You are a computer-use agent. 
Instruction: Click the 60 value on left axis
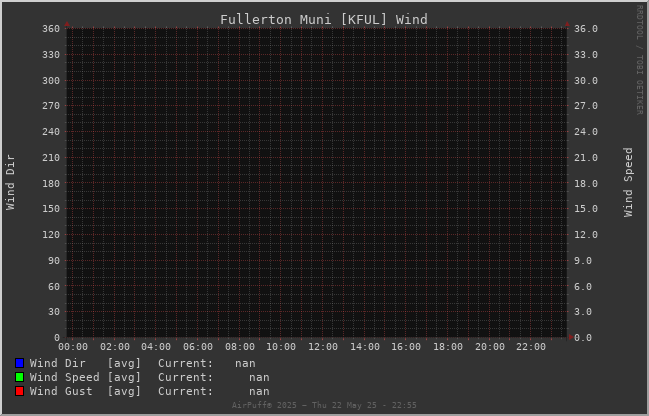[x=54, y=286]
